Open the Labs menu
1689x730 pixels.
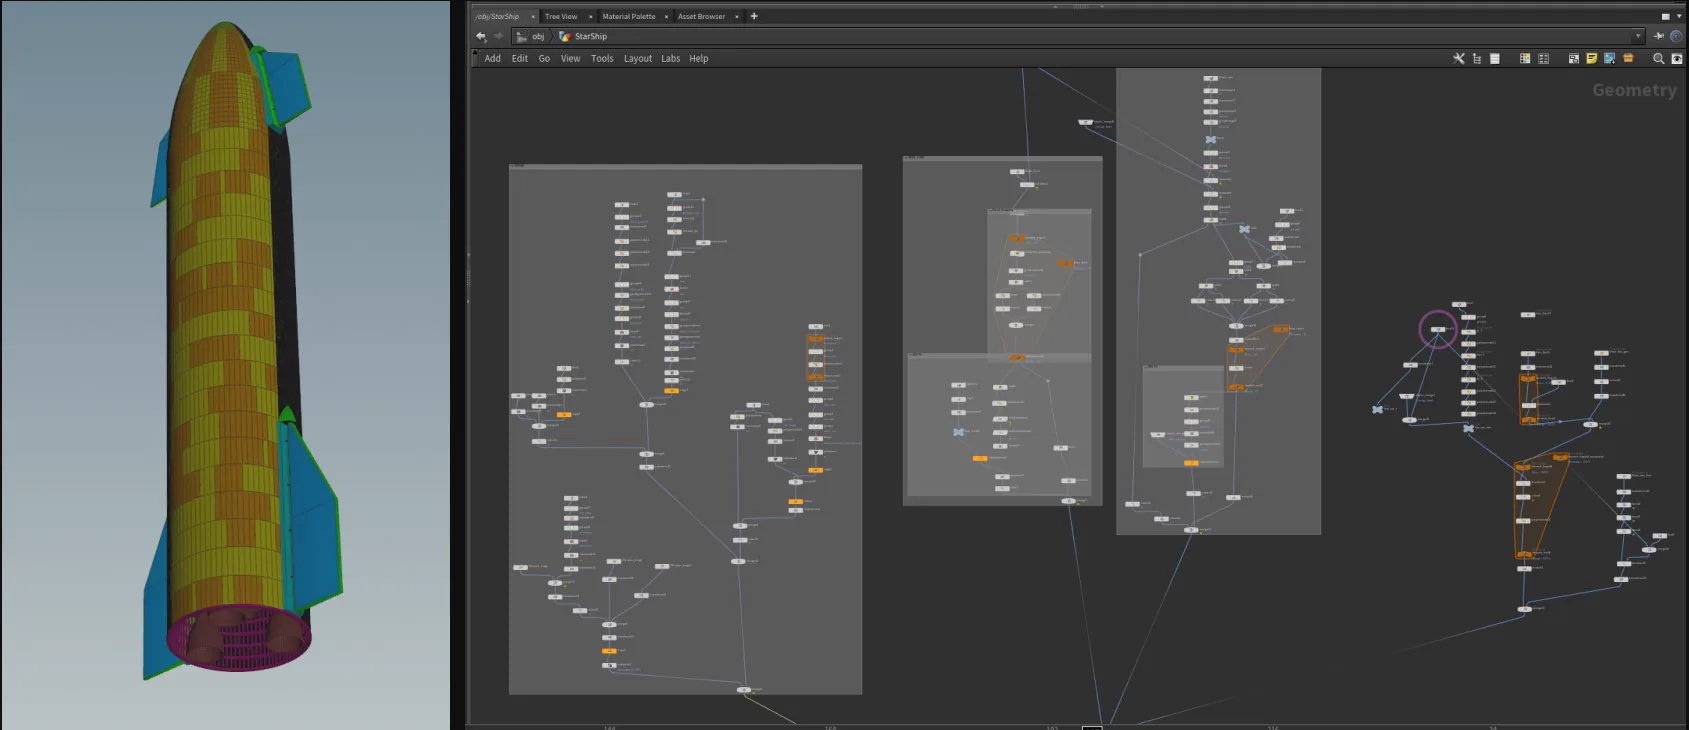click(670, 58)
